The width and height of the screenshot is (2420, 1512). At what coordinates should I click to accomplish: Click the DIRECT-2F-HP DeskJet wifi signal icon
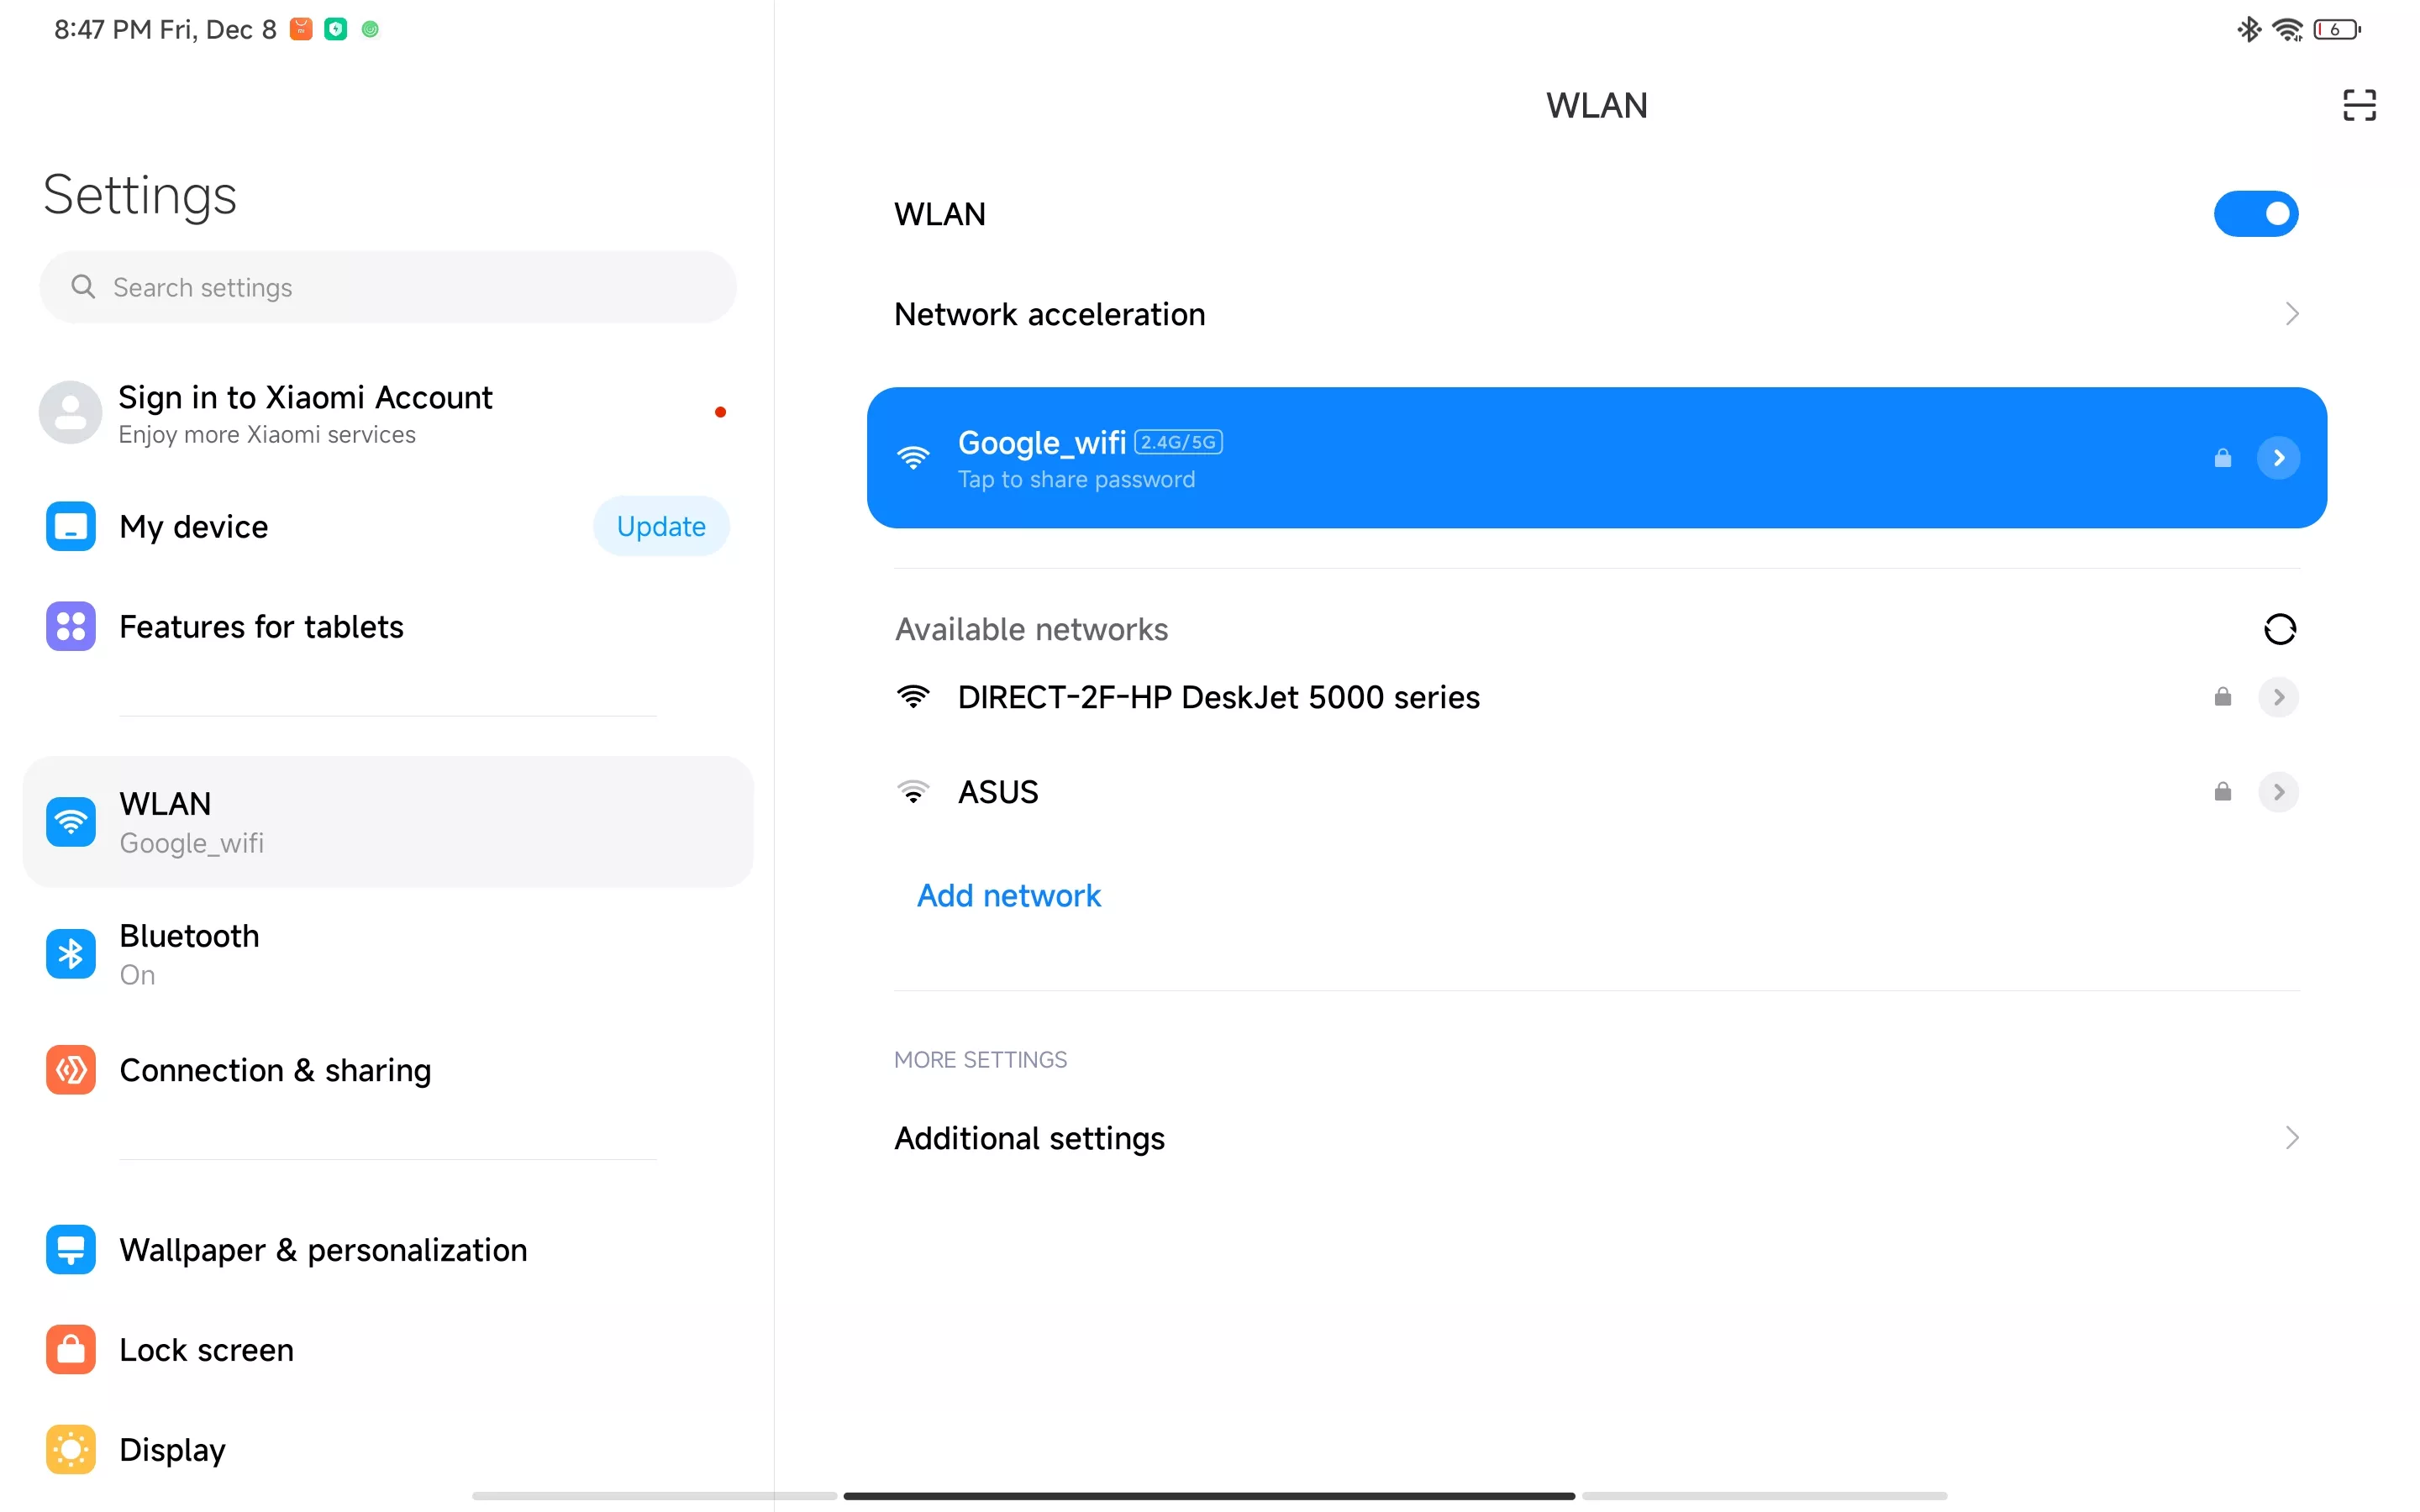point(913,696)
